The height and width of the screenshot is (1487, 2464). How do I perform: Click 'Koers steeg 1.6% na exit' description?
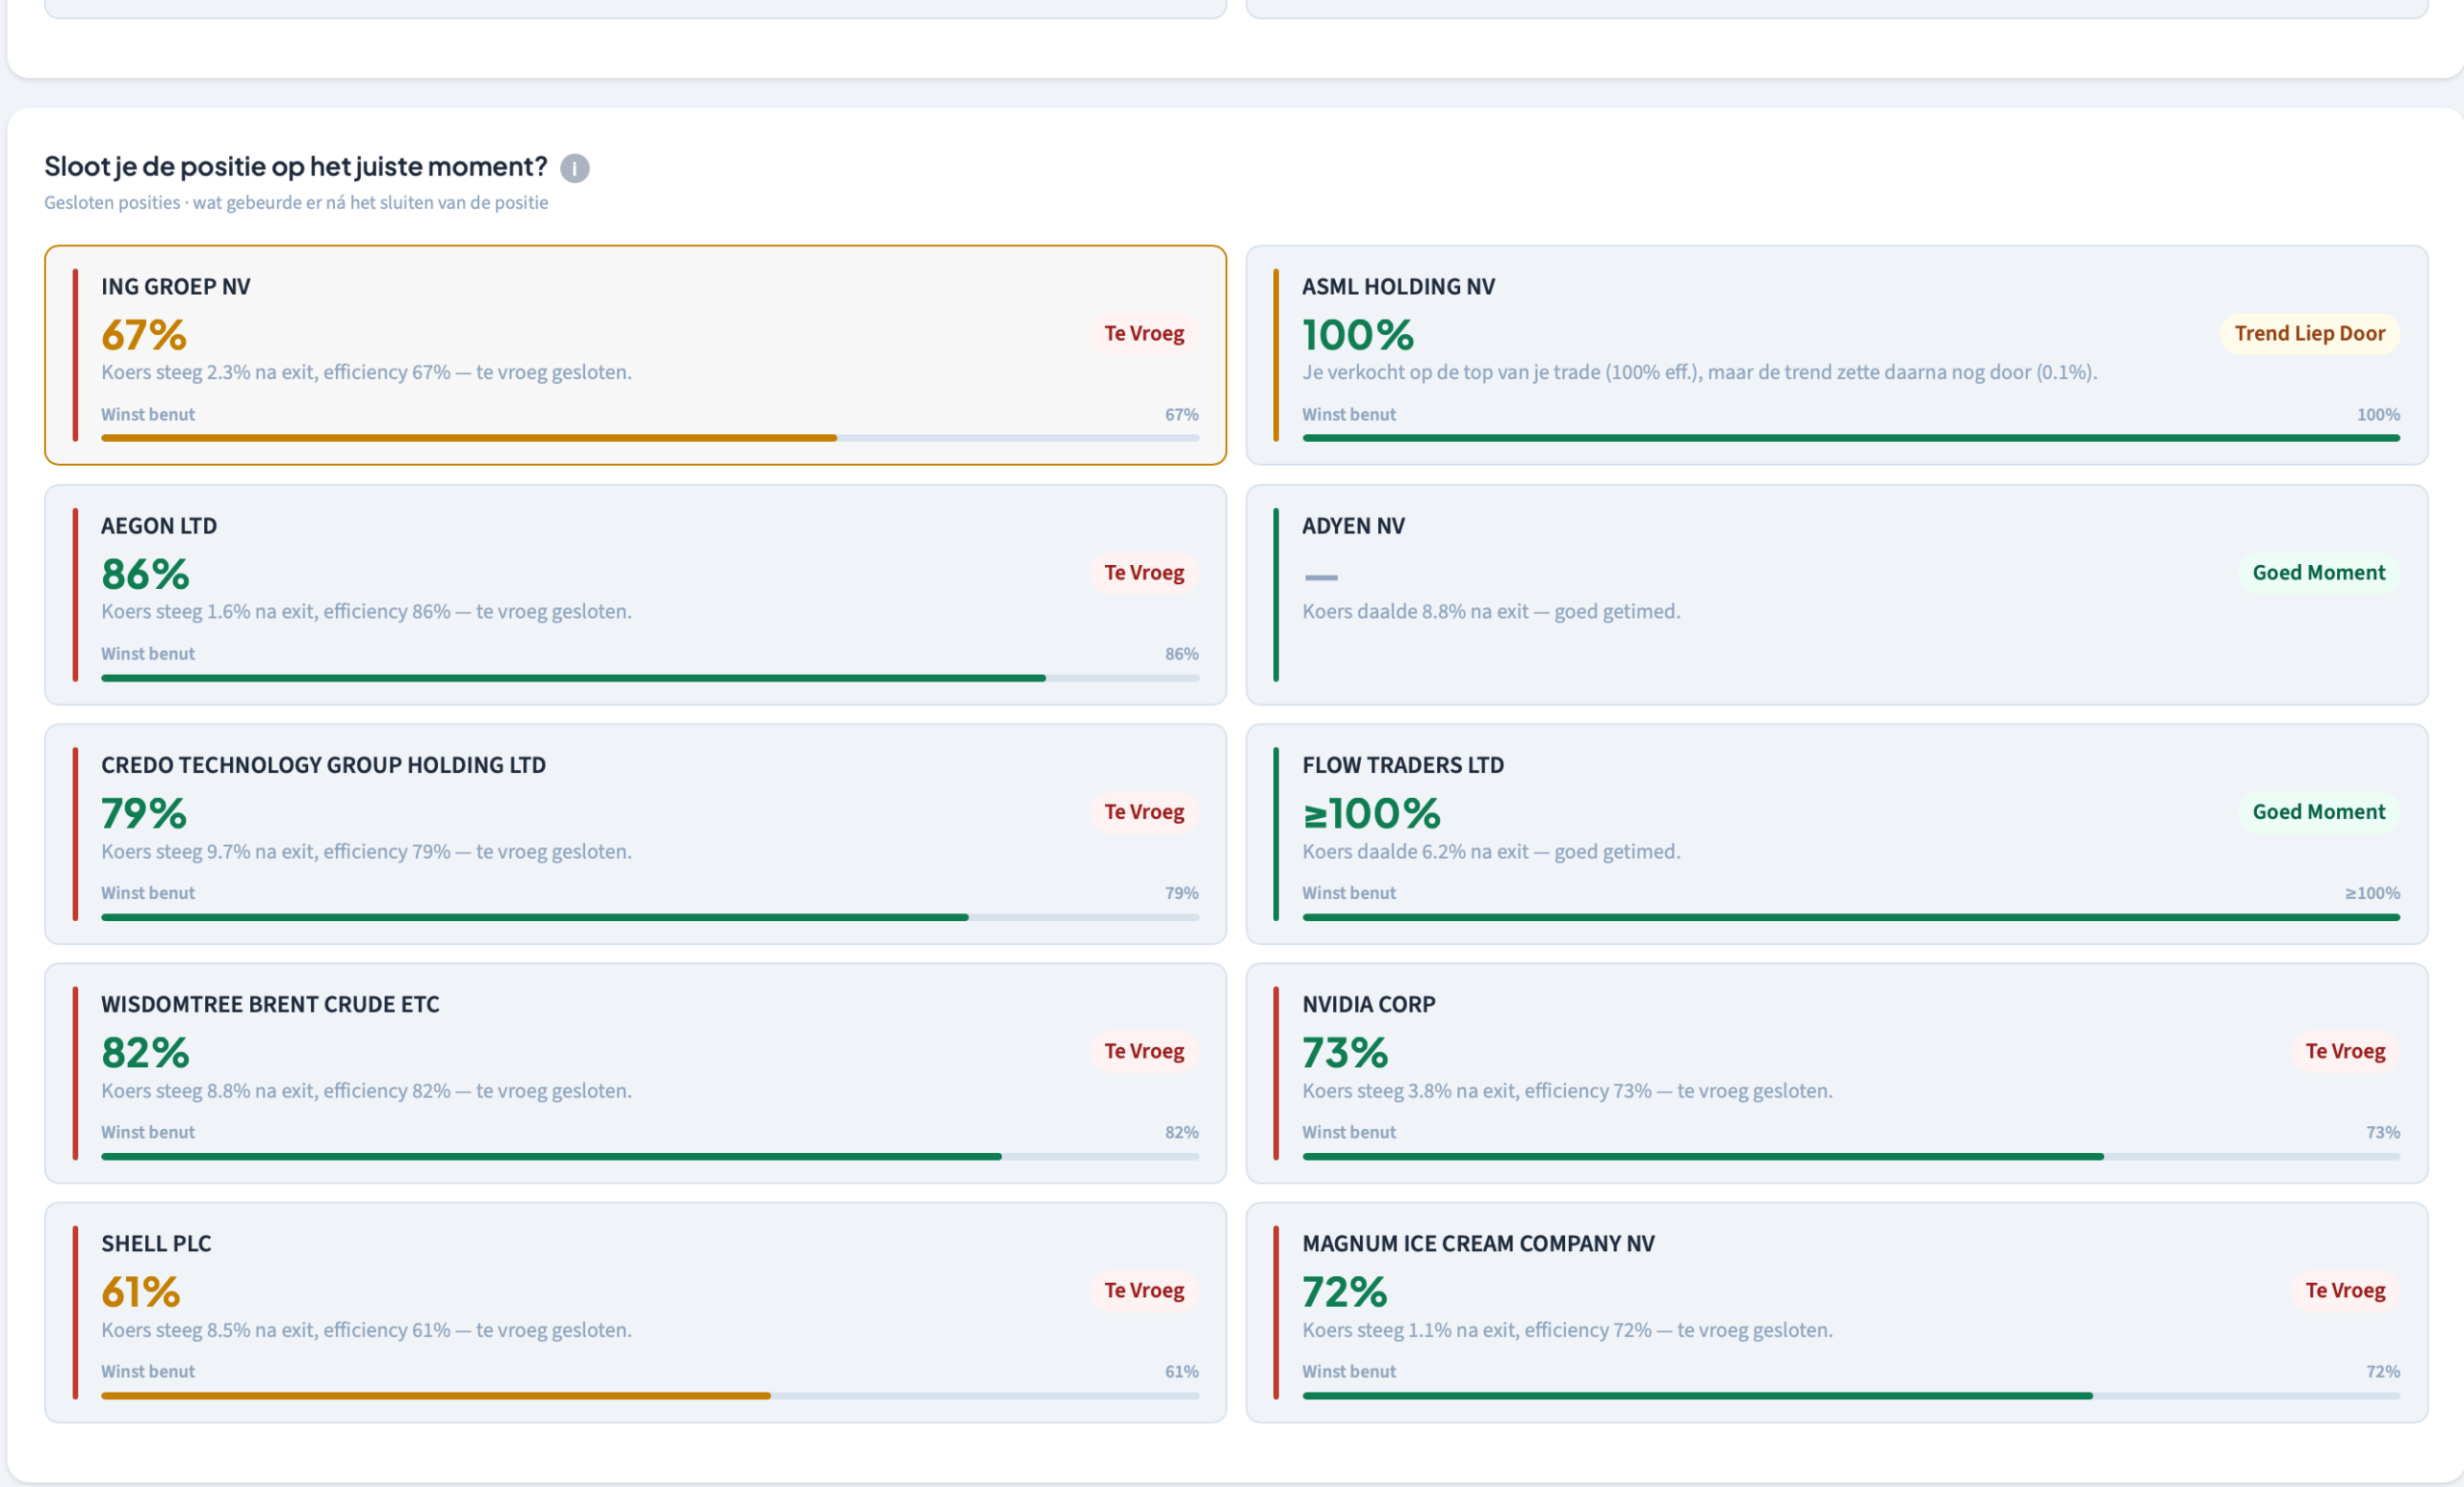click(x=366, y=611)
